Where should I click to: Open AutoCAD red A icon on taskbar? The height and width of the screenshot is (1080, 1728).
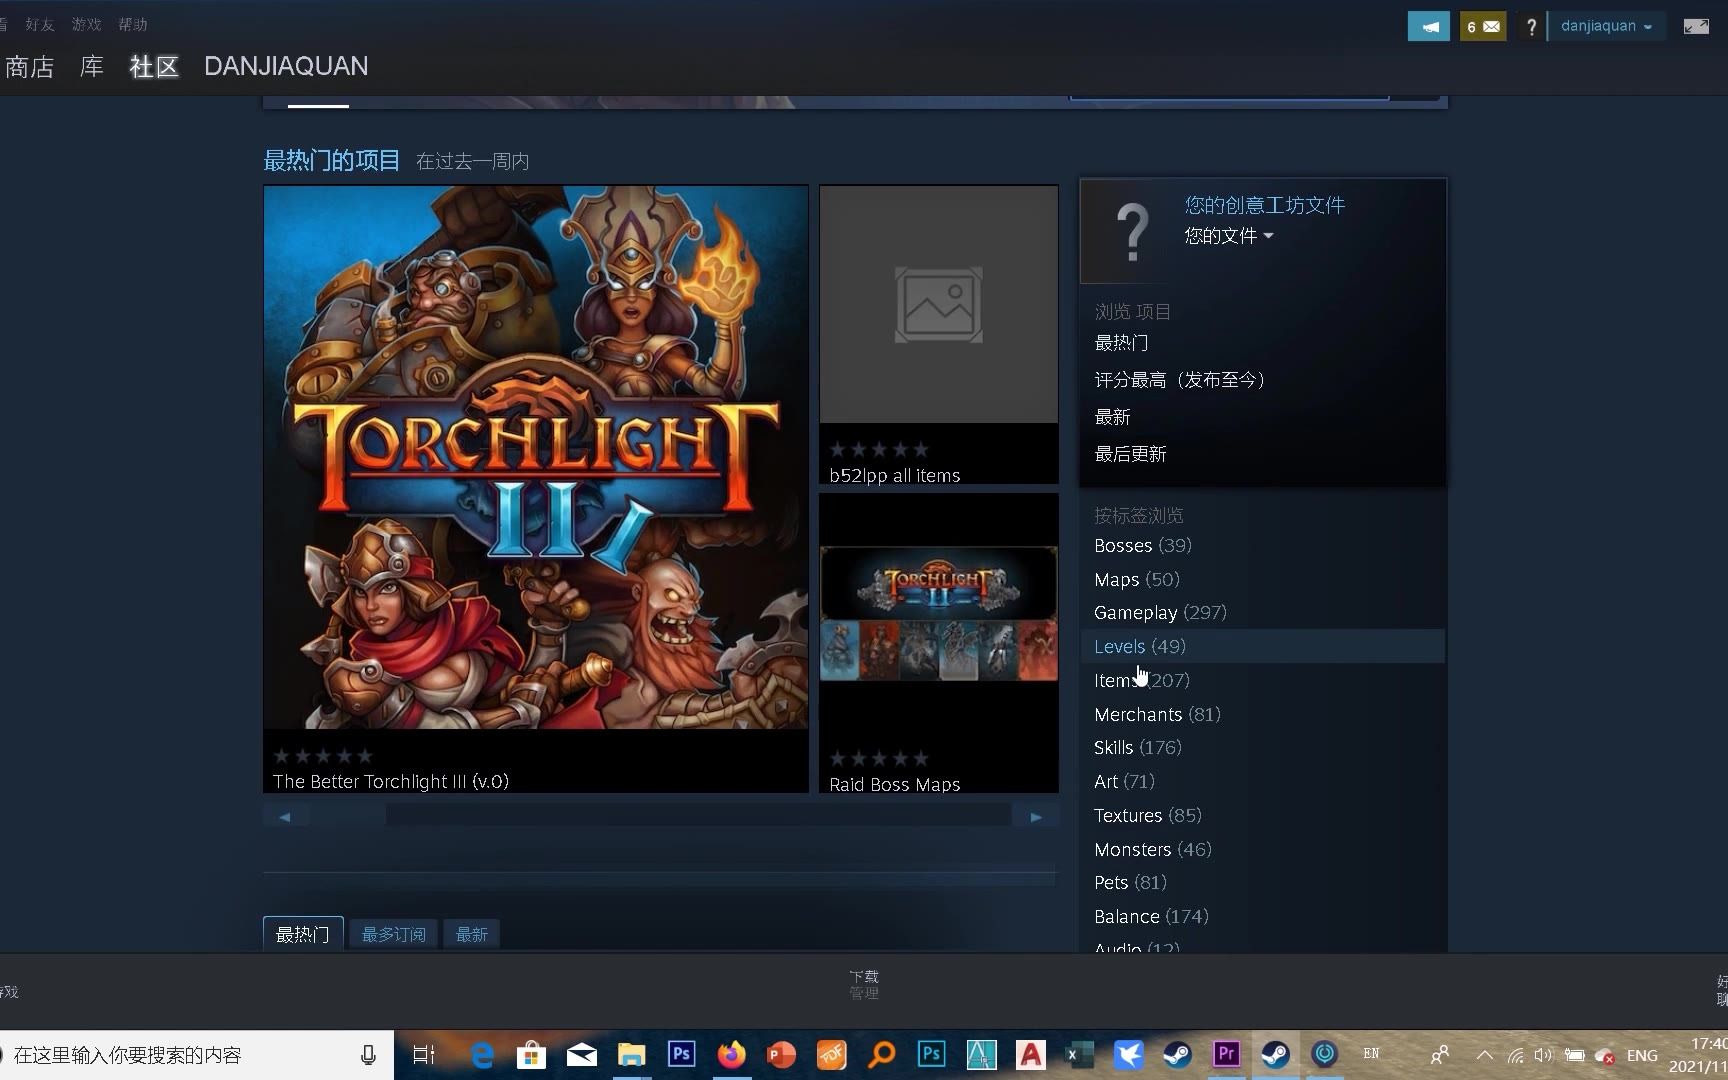pos(1030,1055)
